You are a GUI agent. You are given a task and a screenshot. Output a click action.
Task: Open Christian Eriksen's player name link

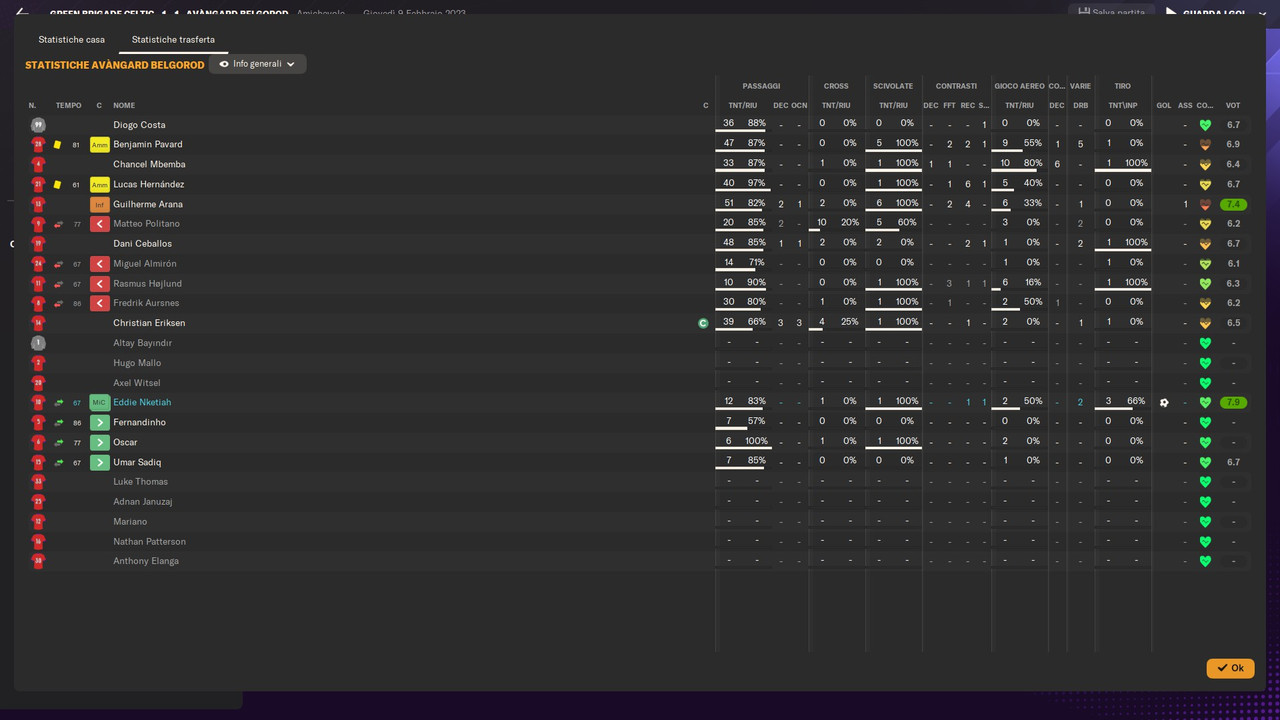149,323
